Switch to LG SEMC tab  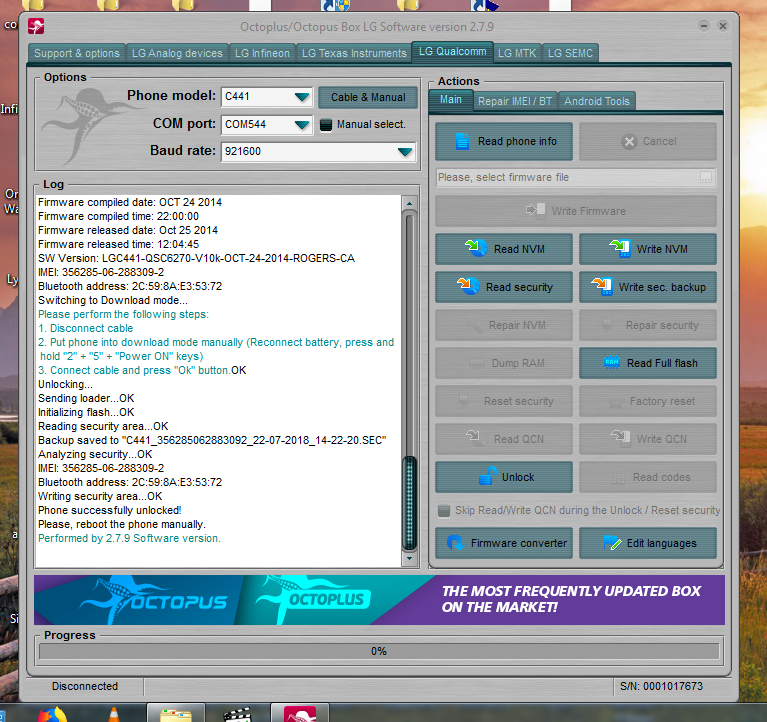[570, 53]
